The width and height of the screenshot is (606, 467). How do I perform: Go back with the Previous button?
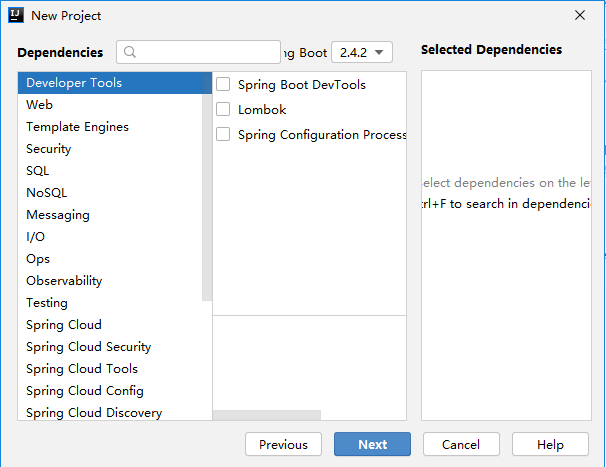tap(283, 444)
